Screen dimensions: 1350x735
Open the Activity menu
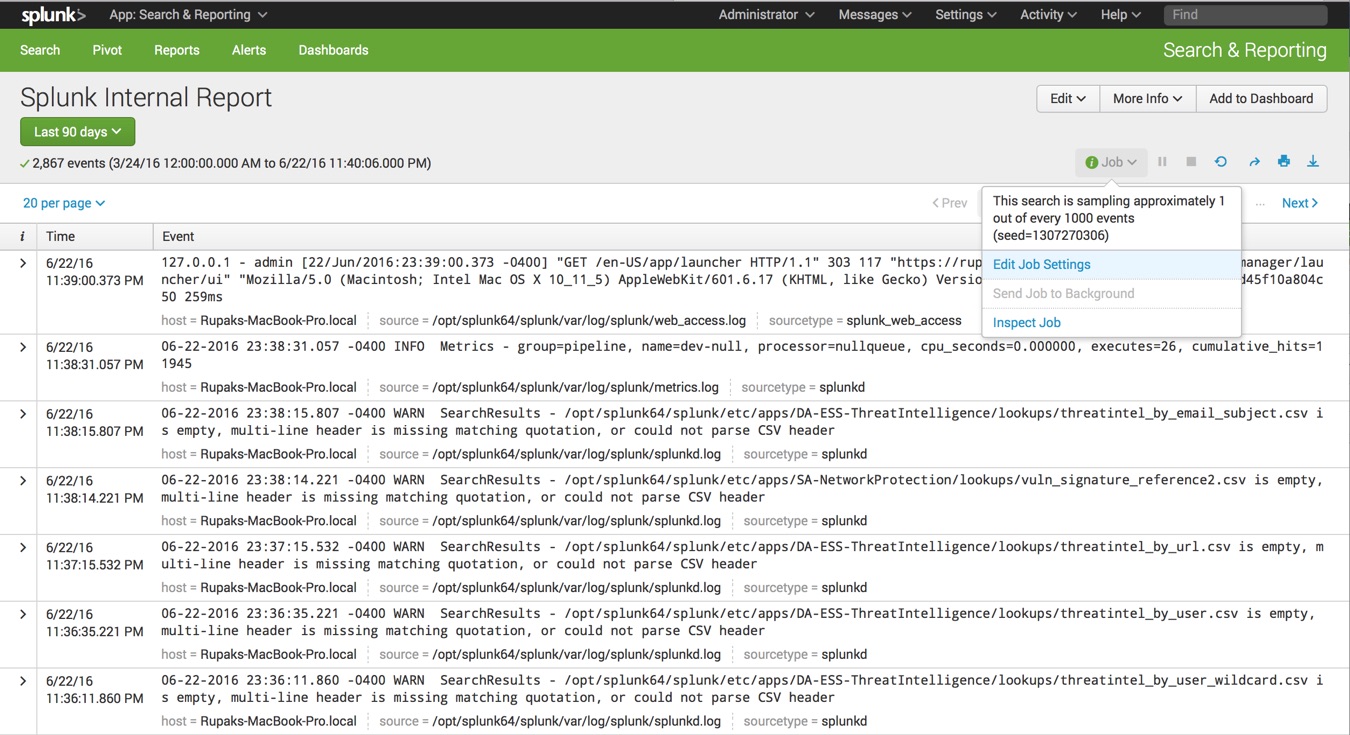click(x=1048, y=15)
